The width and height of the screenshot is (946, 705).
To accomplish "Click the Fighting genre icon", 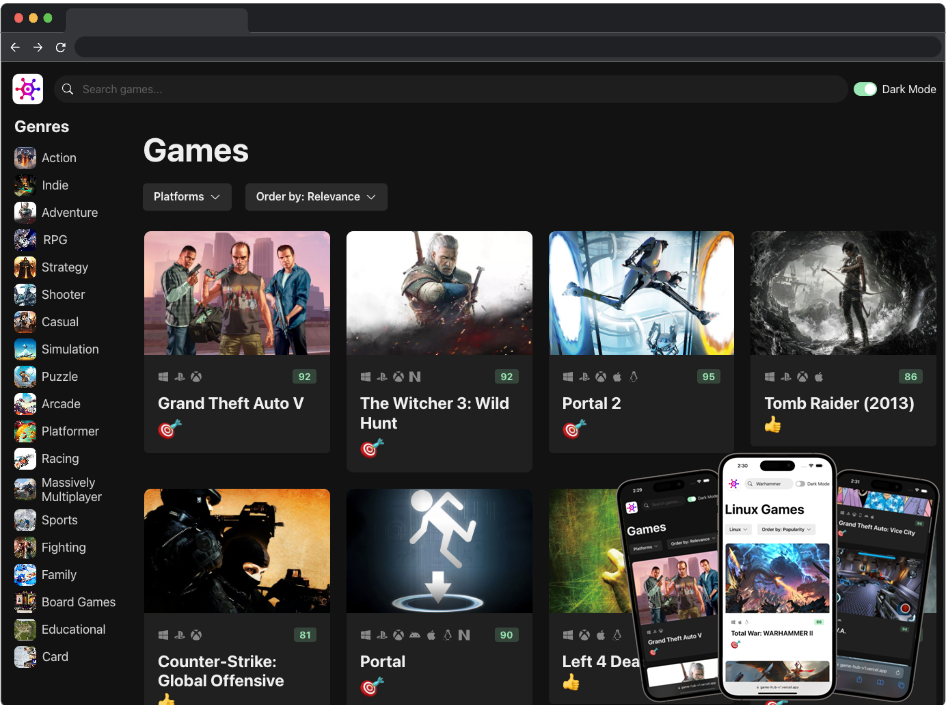I will click(25, 548).
